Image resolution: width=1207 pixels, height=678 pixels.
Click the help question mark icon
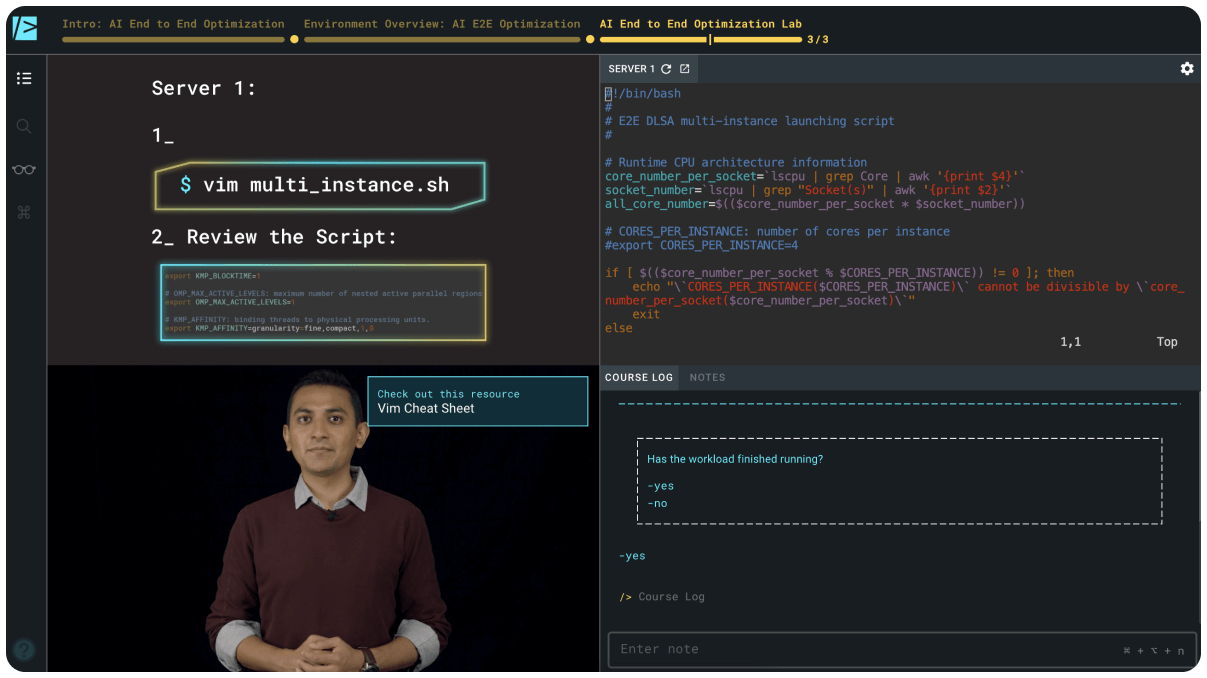[x=24, y=649]
